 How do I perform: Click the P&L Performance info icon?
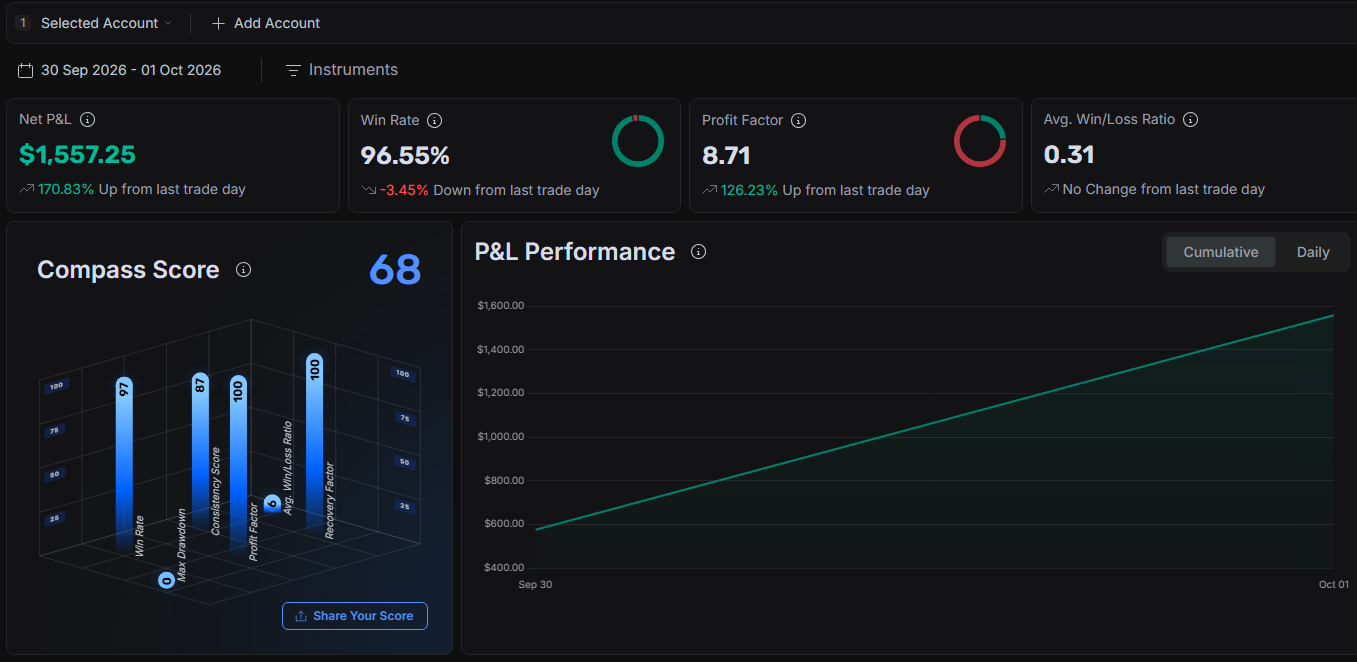[x=699, y=252]
